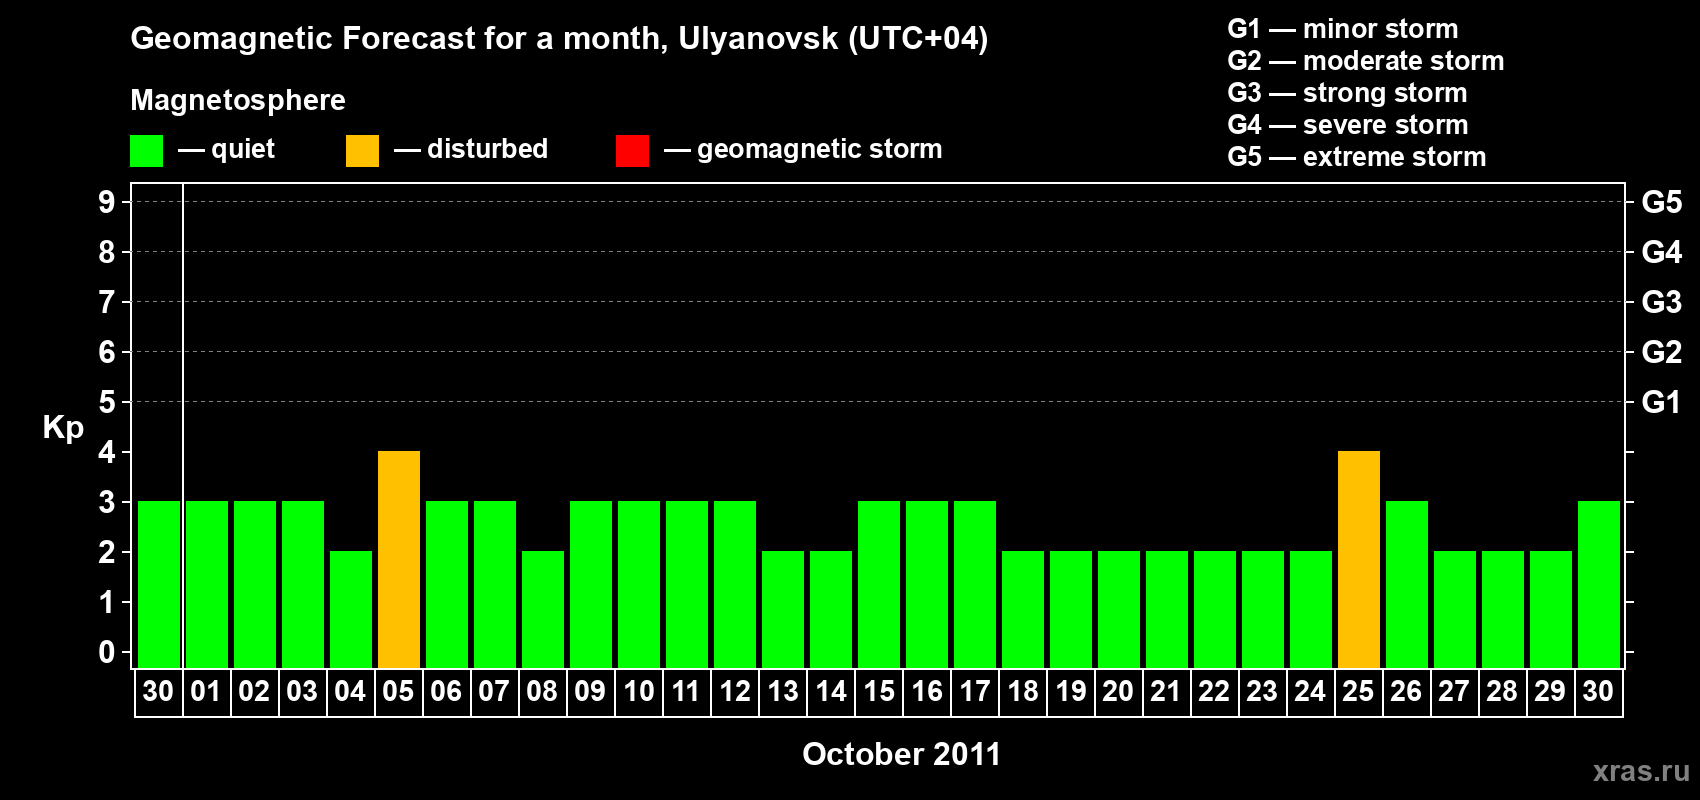The height and width of the screenshot is (800, 1700).
Task: Click the green bar for day 01
Action: pos(207,584)
